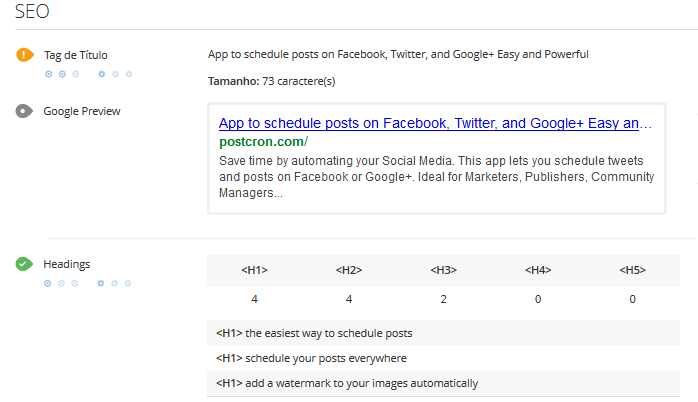Click the gray eye icon beside Google Preview
The image size is (698, 402).
click(x=24, y=111)
